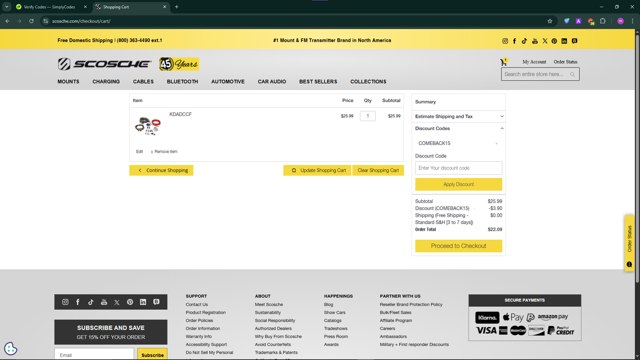This screenshot has width=640, height=360.
Task: Open the BEST SELLERS menu
Action: click(318, 82)
